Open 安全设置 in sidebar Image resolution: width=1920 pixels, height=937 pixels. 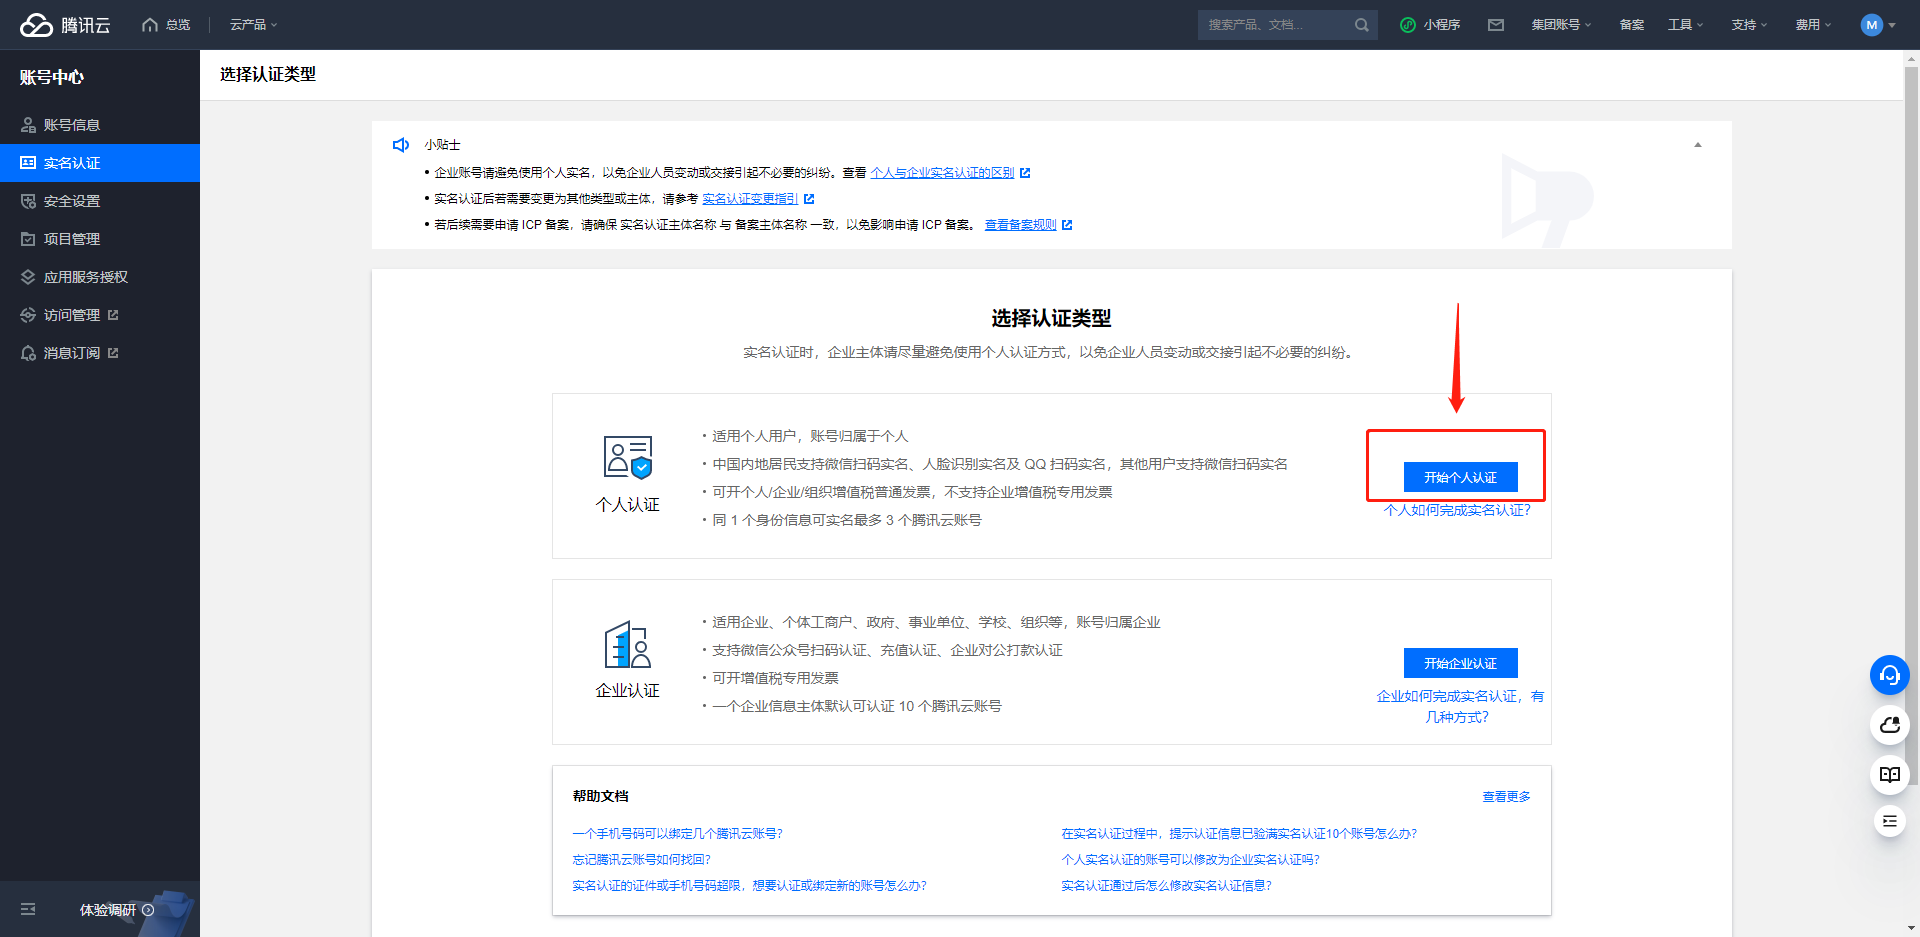(100, 201)
